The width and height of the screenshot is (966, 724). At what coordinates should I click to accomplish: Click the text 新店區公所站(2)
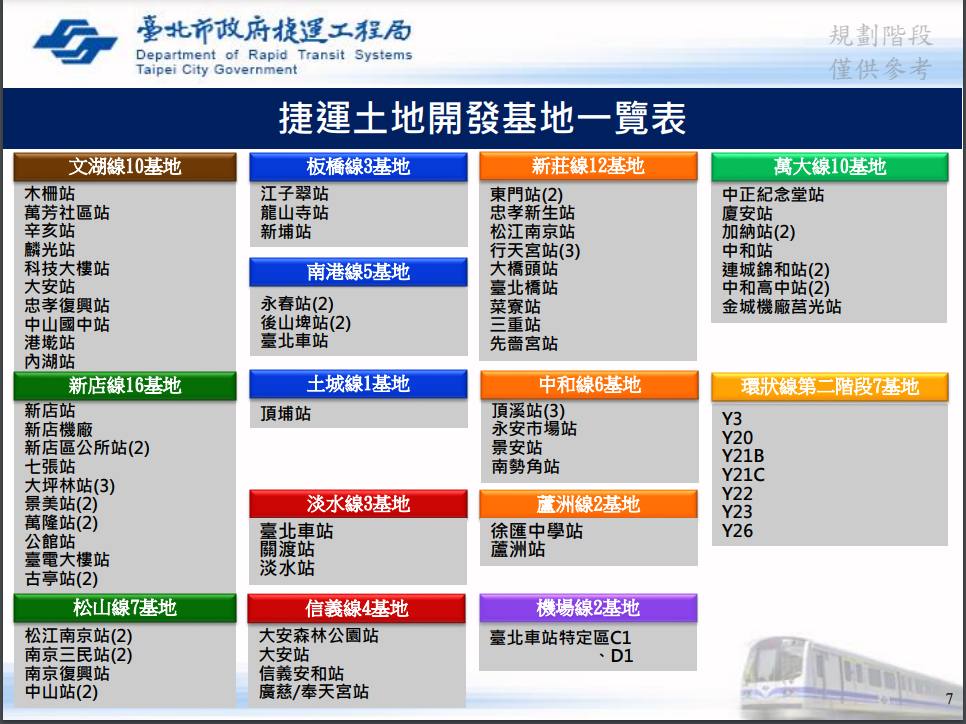87,448
